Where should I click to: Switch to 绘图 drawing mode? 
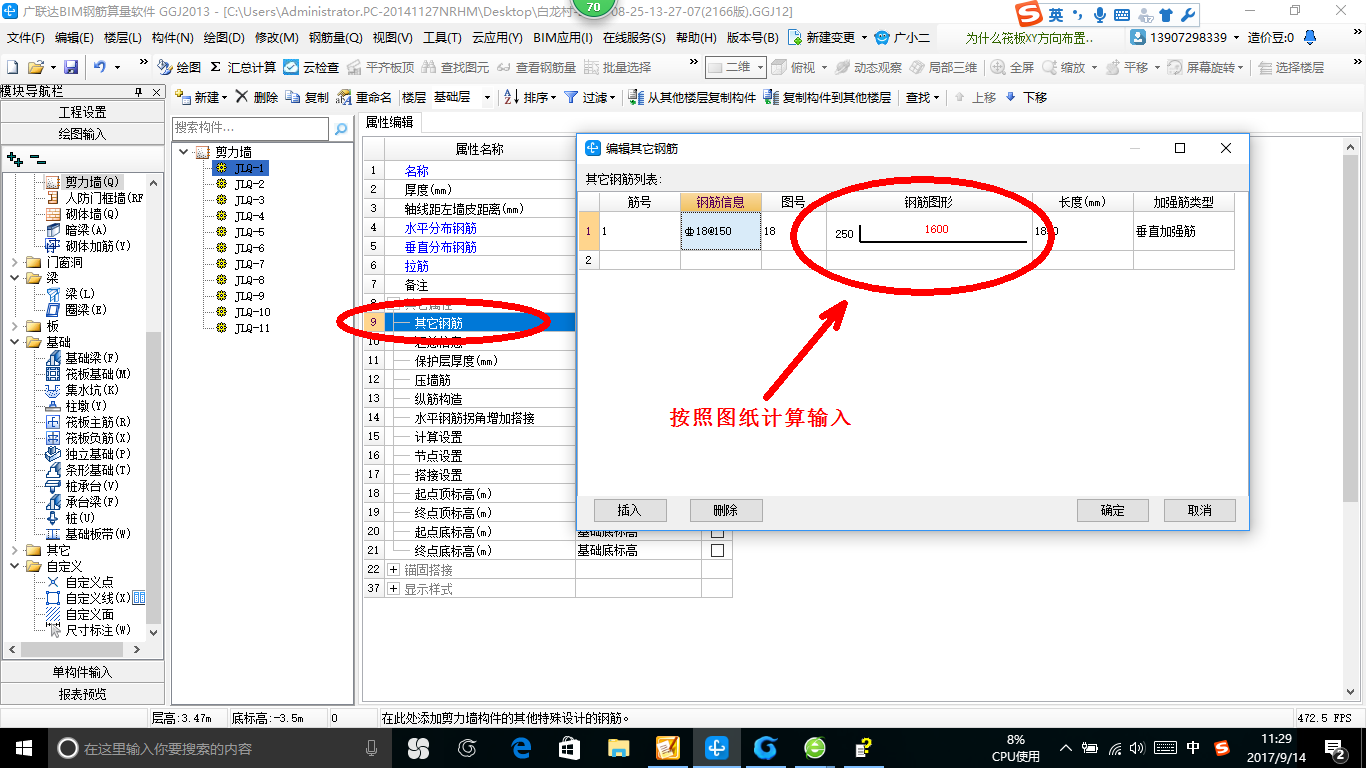(x=179, y=67)
